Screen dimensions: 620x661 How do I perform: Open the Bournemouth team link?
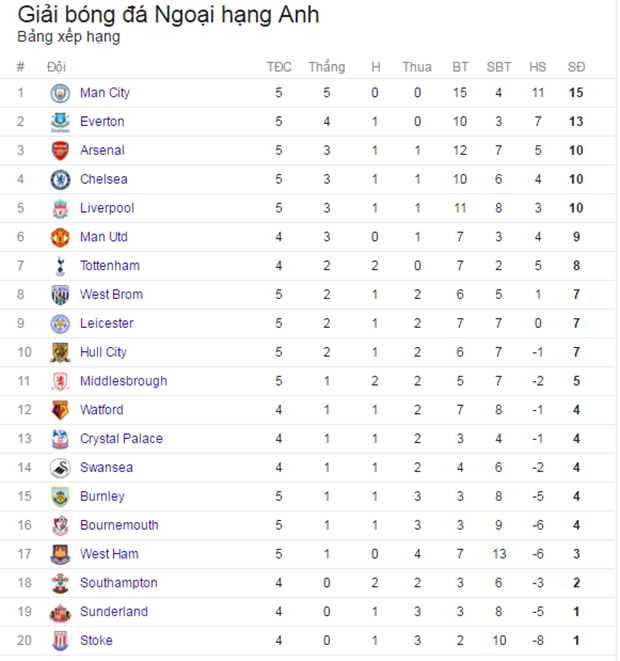coord(119,525)
